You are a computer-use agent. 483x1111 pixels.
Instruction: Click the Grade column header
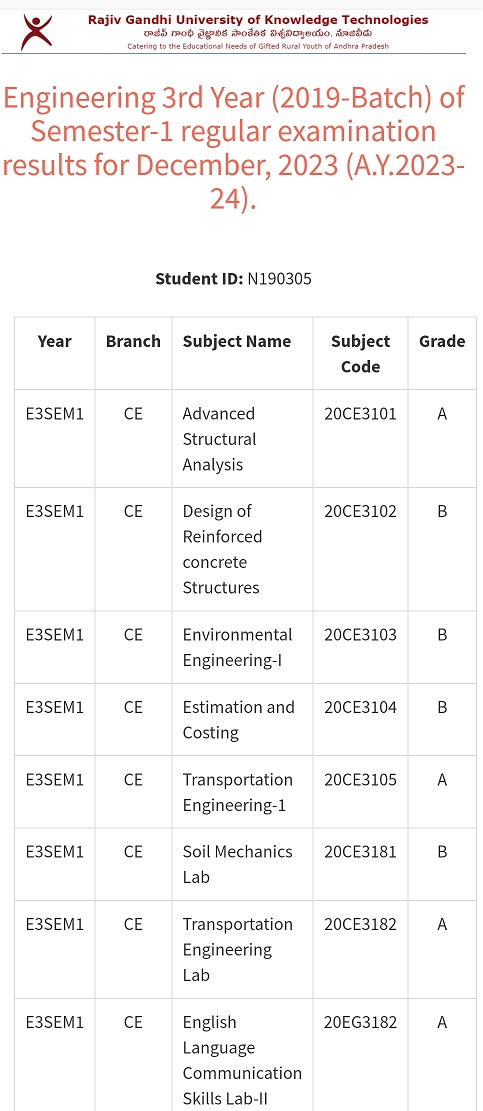pyautogui.click(x=442, y=342)
